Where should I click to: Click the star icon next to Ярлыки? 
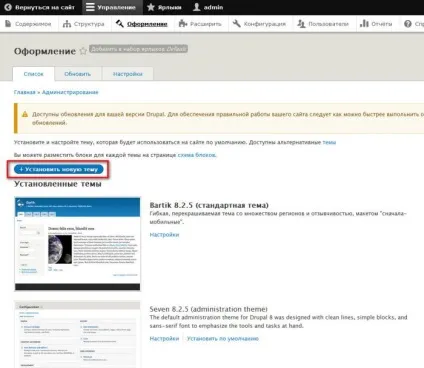tap(151, 7)
